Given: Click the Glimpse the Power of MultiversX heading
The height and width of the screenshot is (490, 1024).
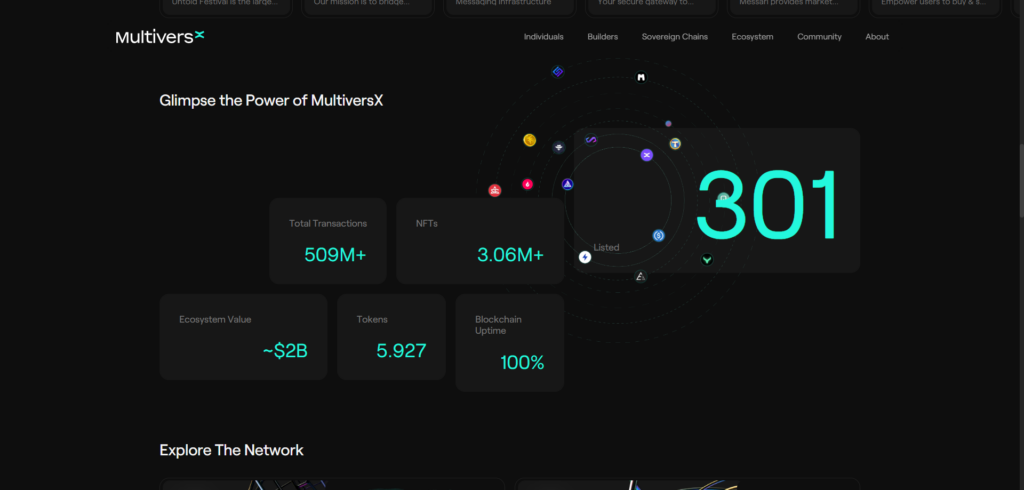Looking at the screenshot, I should (272, 101).
